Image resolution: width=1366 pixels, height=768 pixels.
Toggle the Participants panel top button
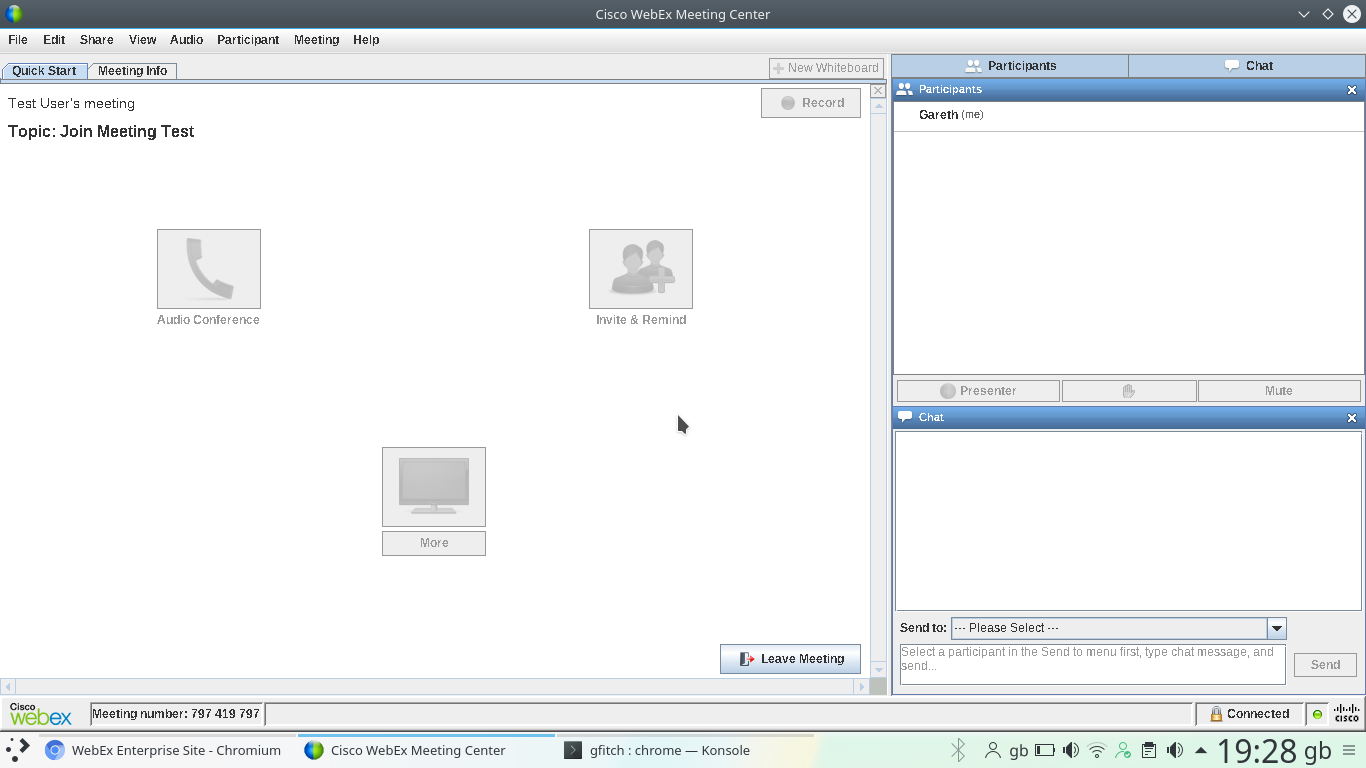[1010, 66]
